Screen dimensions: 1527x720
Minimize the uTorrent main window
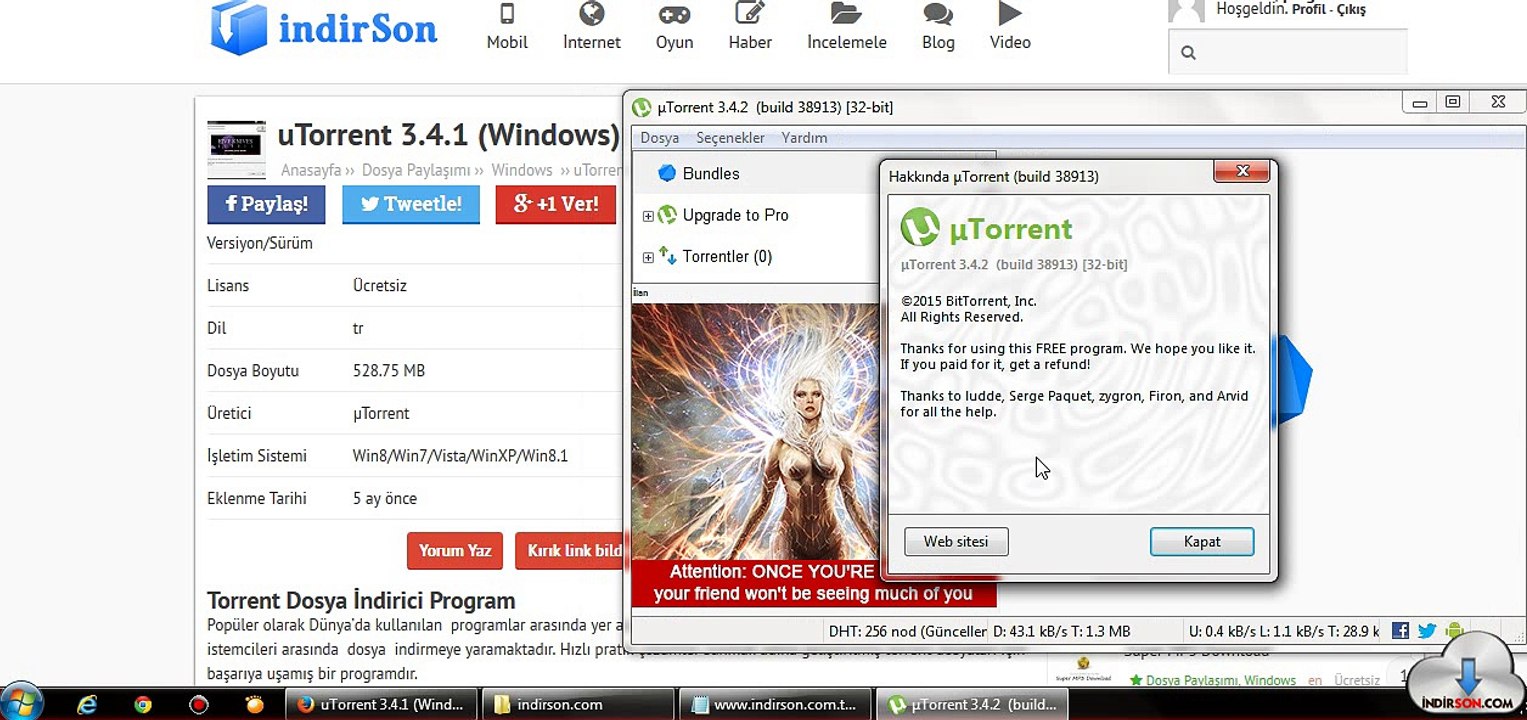[x=1418, y=102]
